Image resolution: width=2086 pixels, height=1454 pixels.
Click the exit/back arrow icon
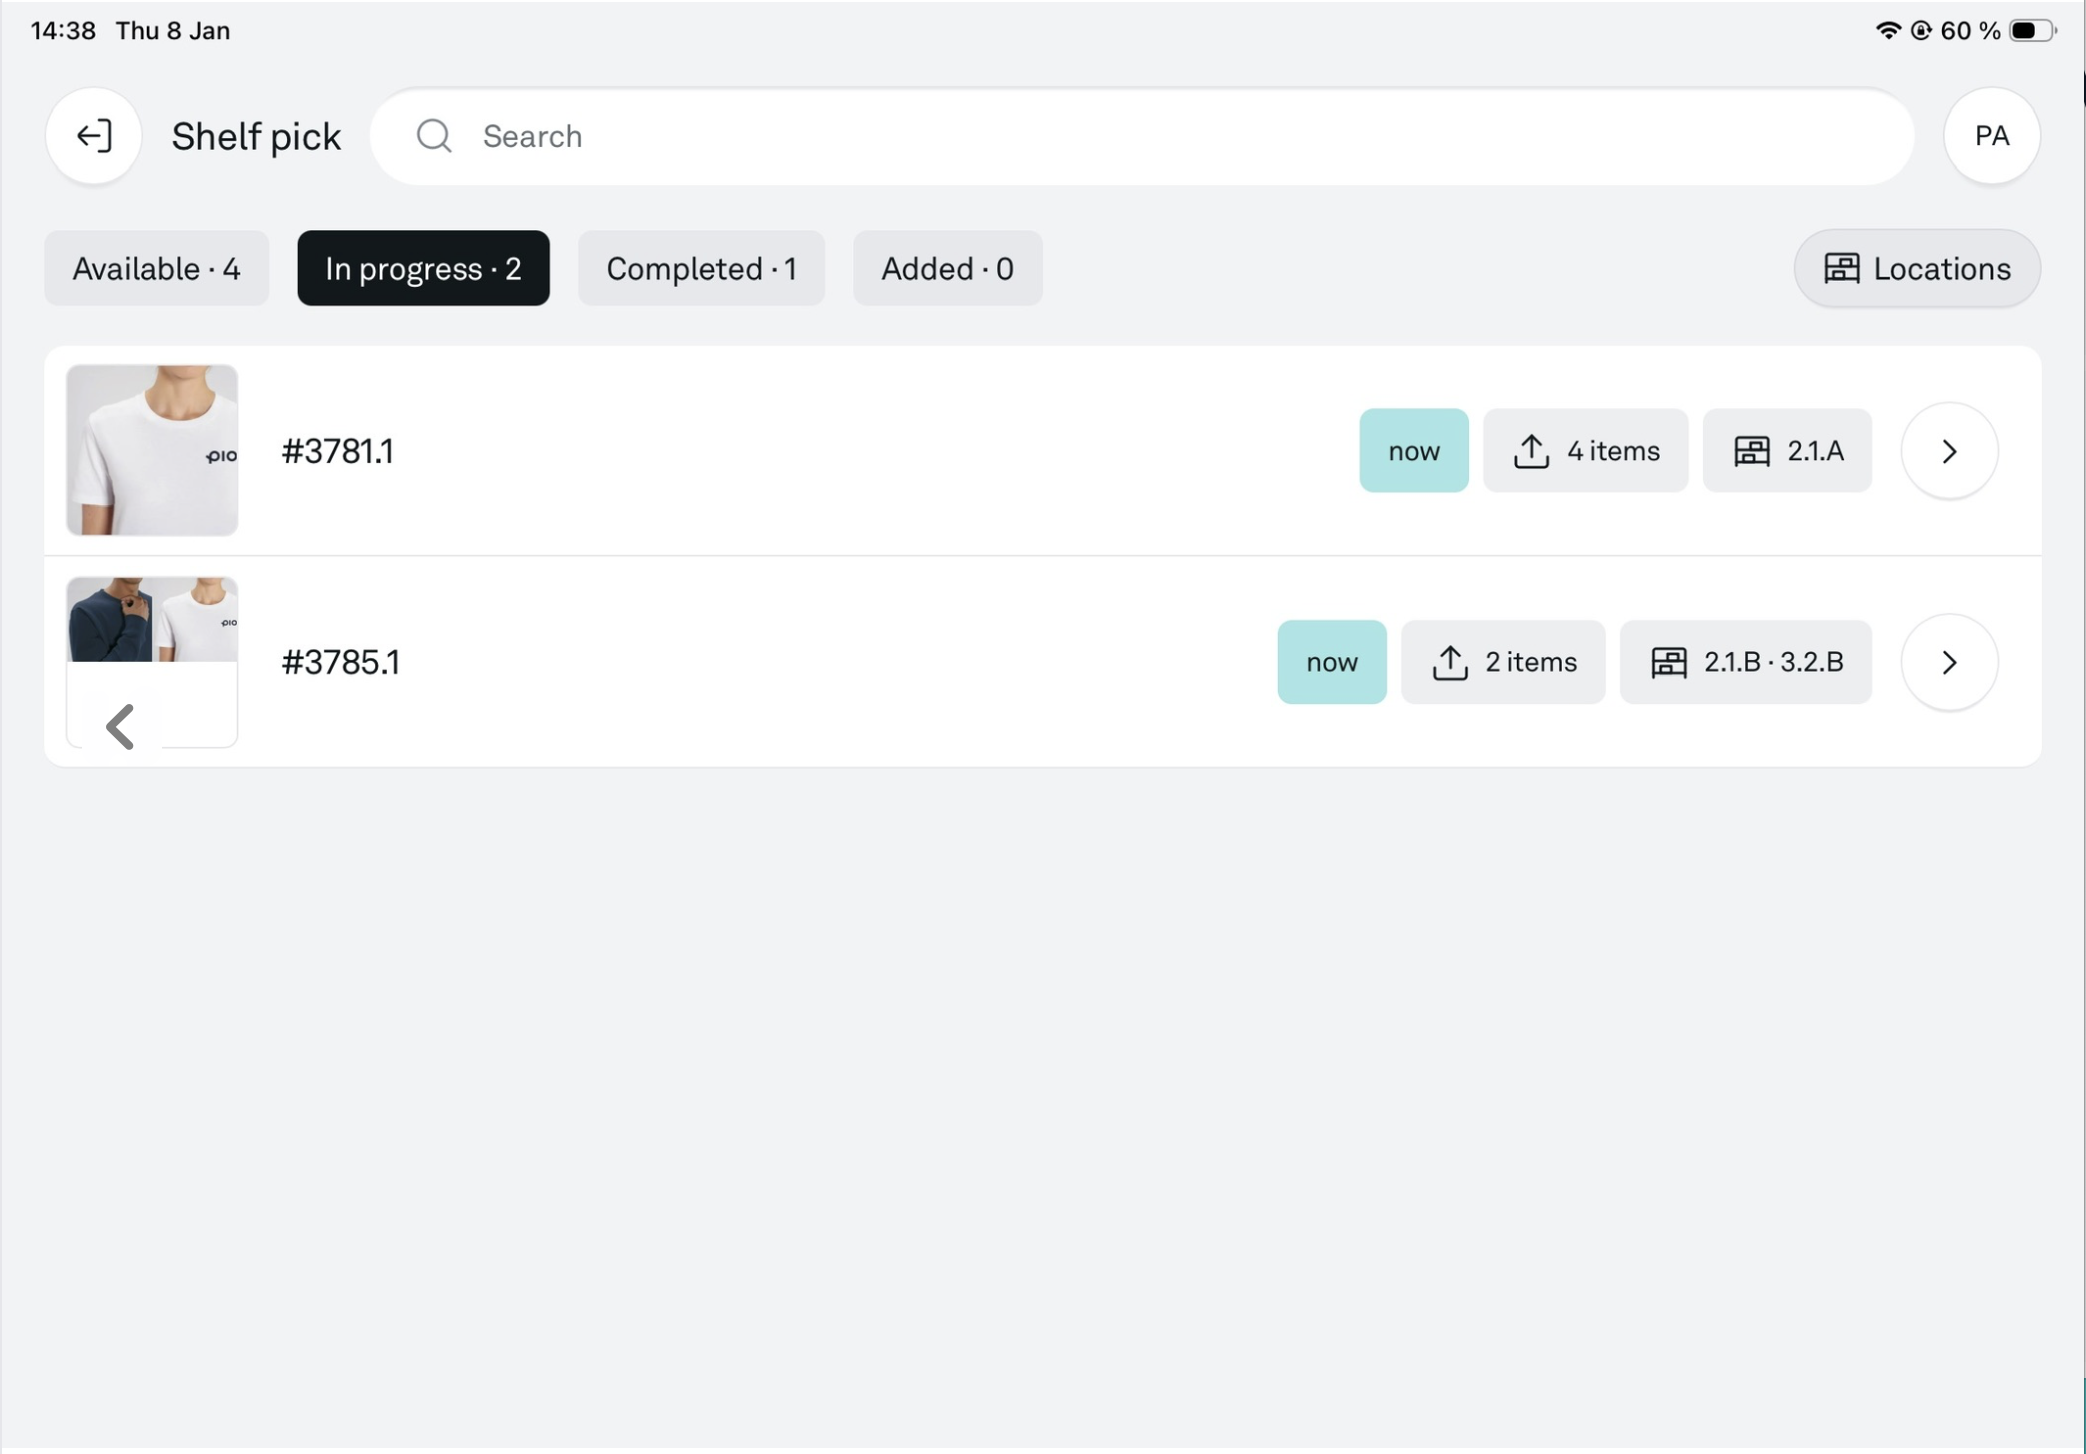click(x=94, y=136)
